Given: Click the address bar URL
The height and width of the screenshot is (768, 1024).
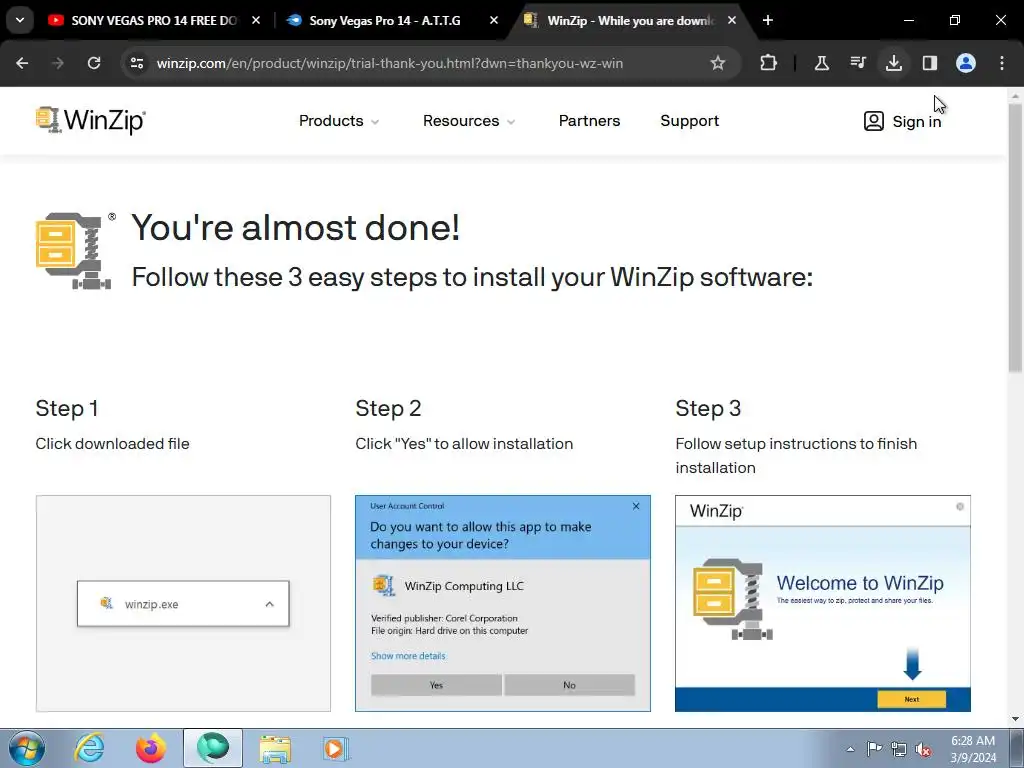Looking at the screenshot, I should (390, 63).
